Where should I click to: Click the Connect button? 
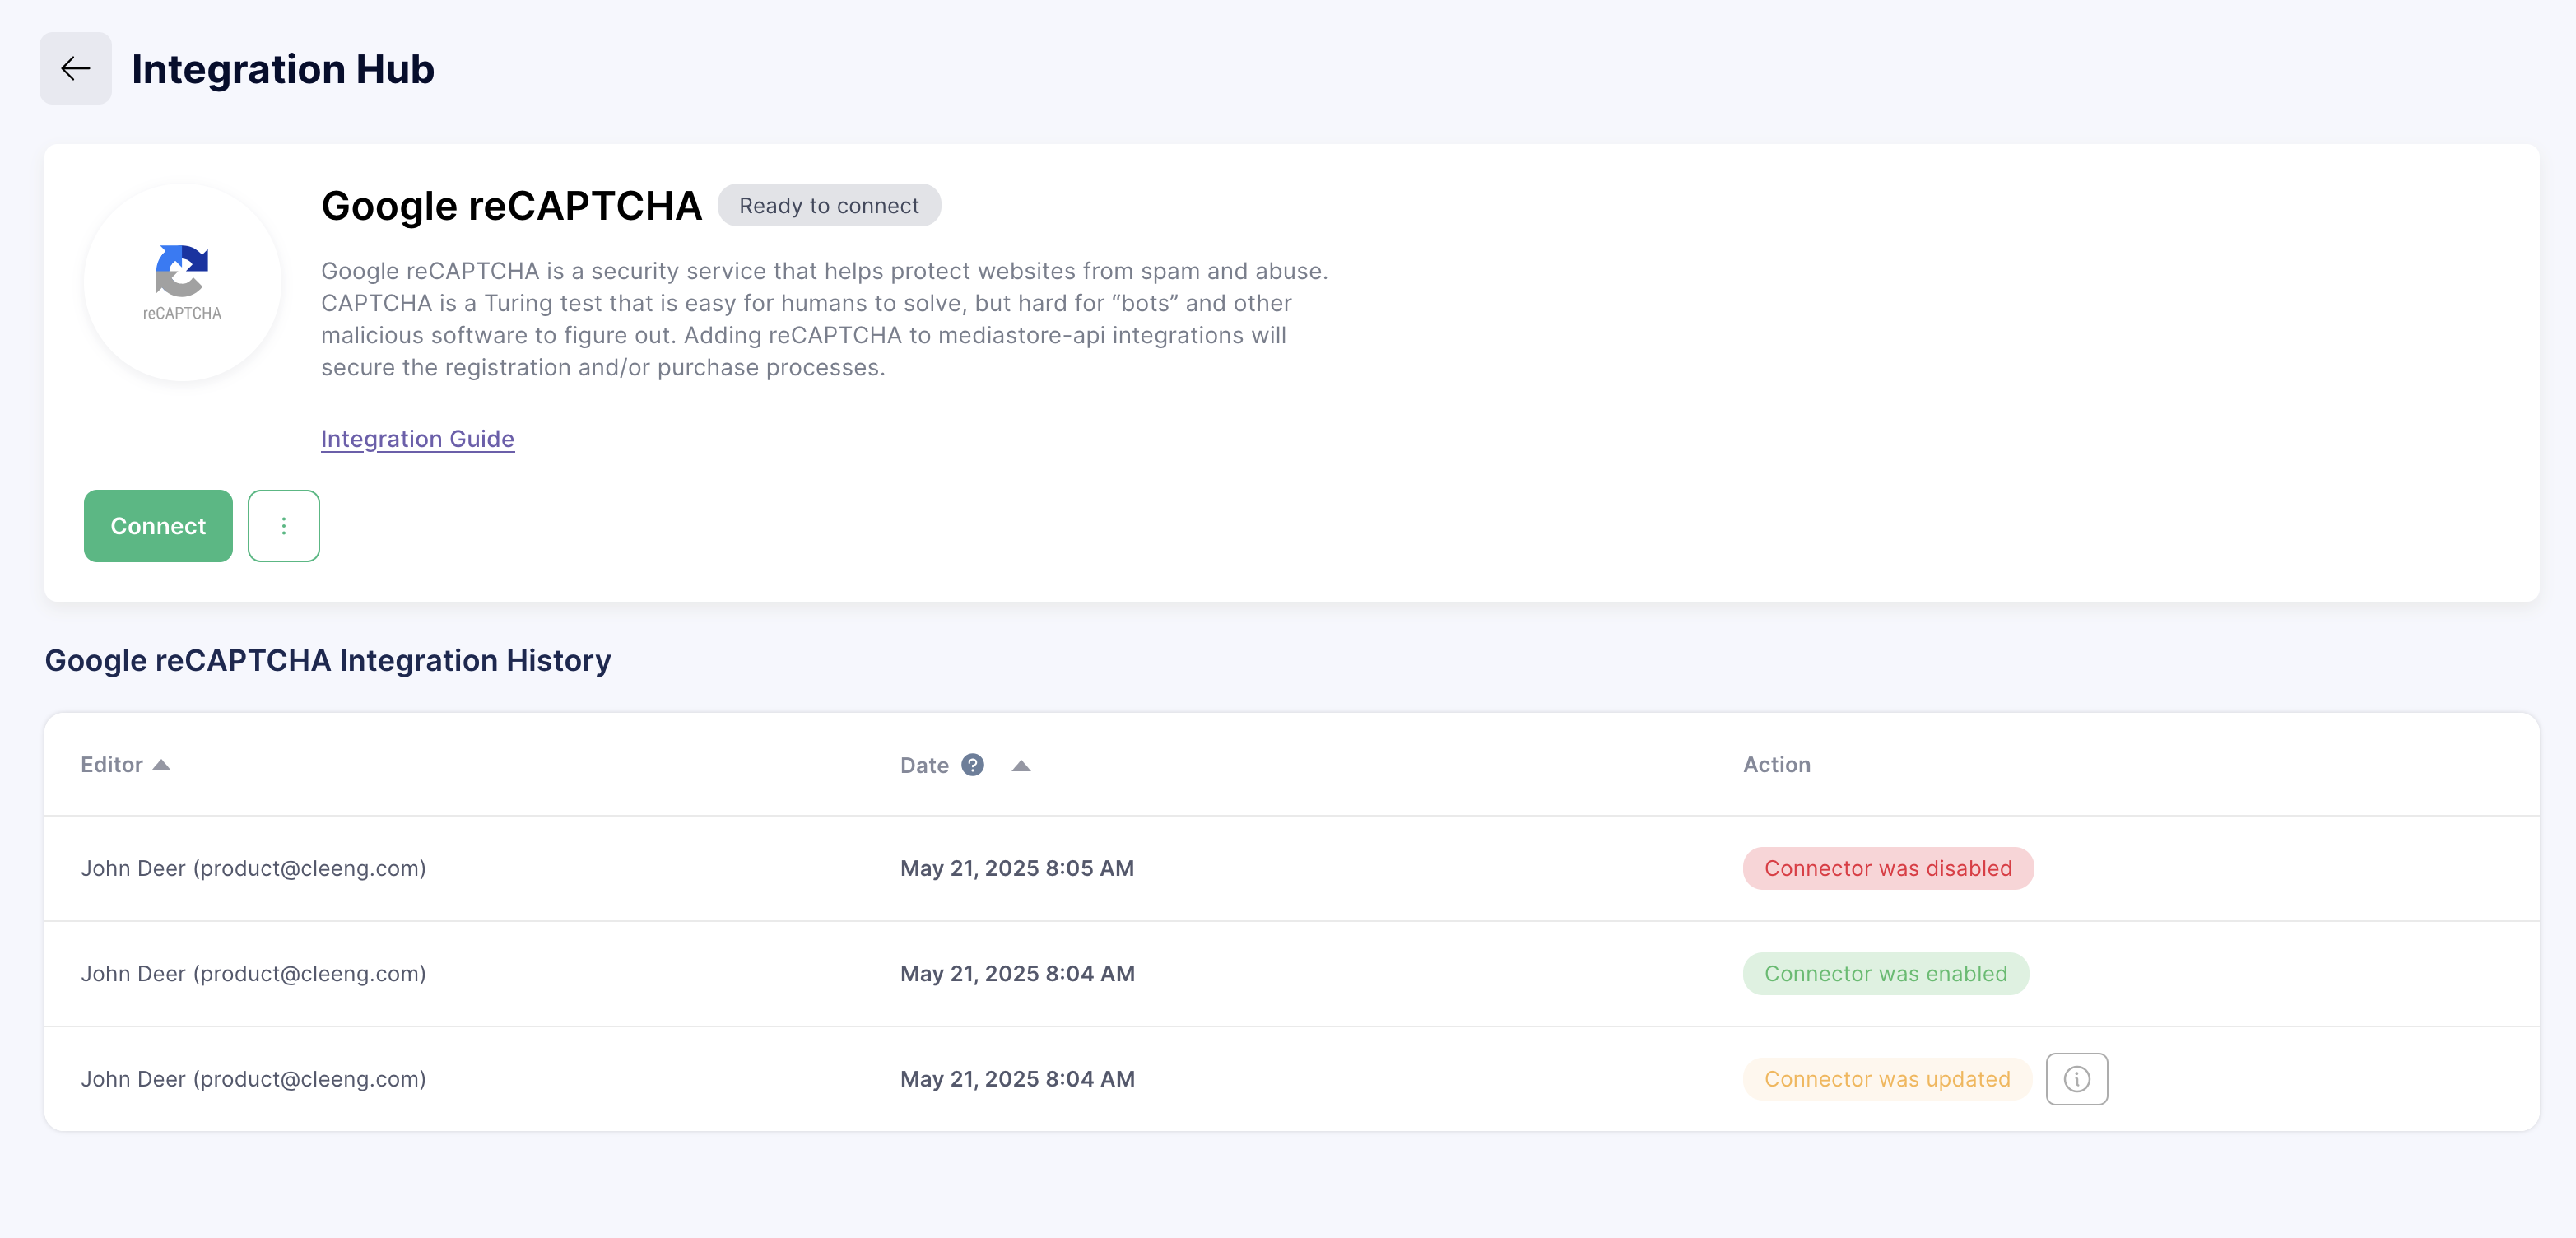[158, 526]
